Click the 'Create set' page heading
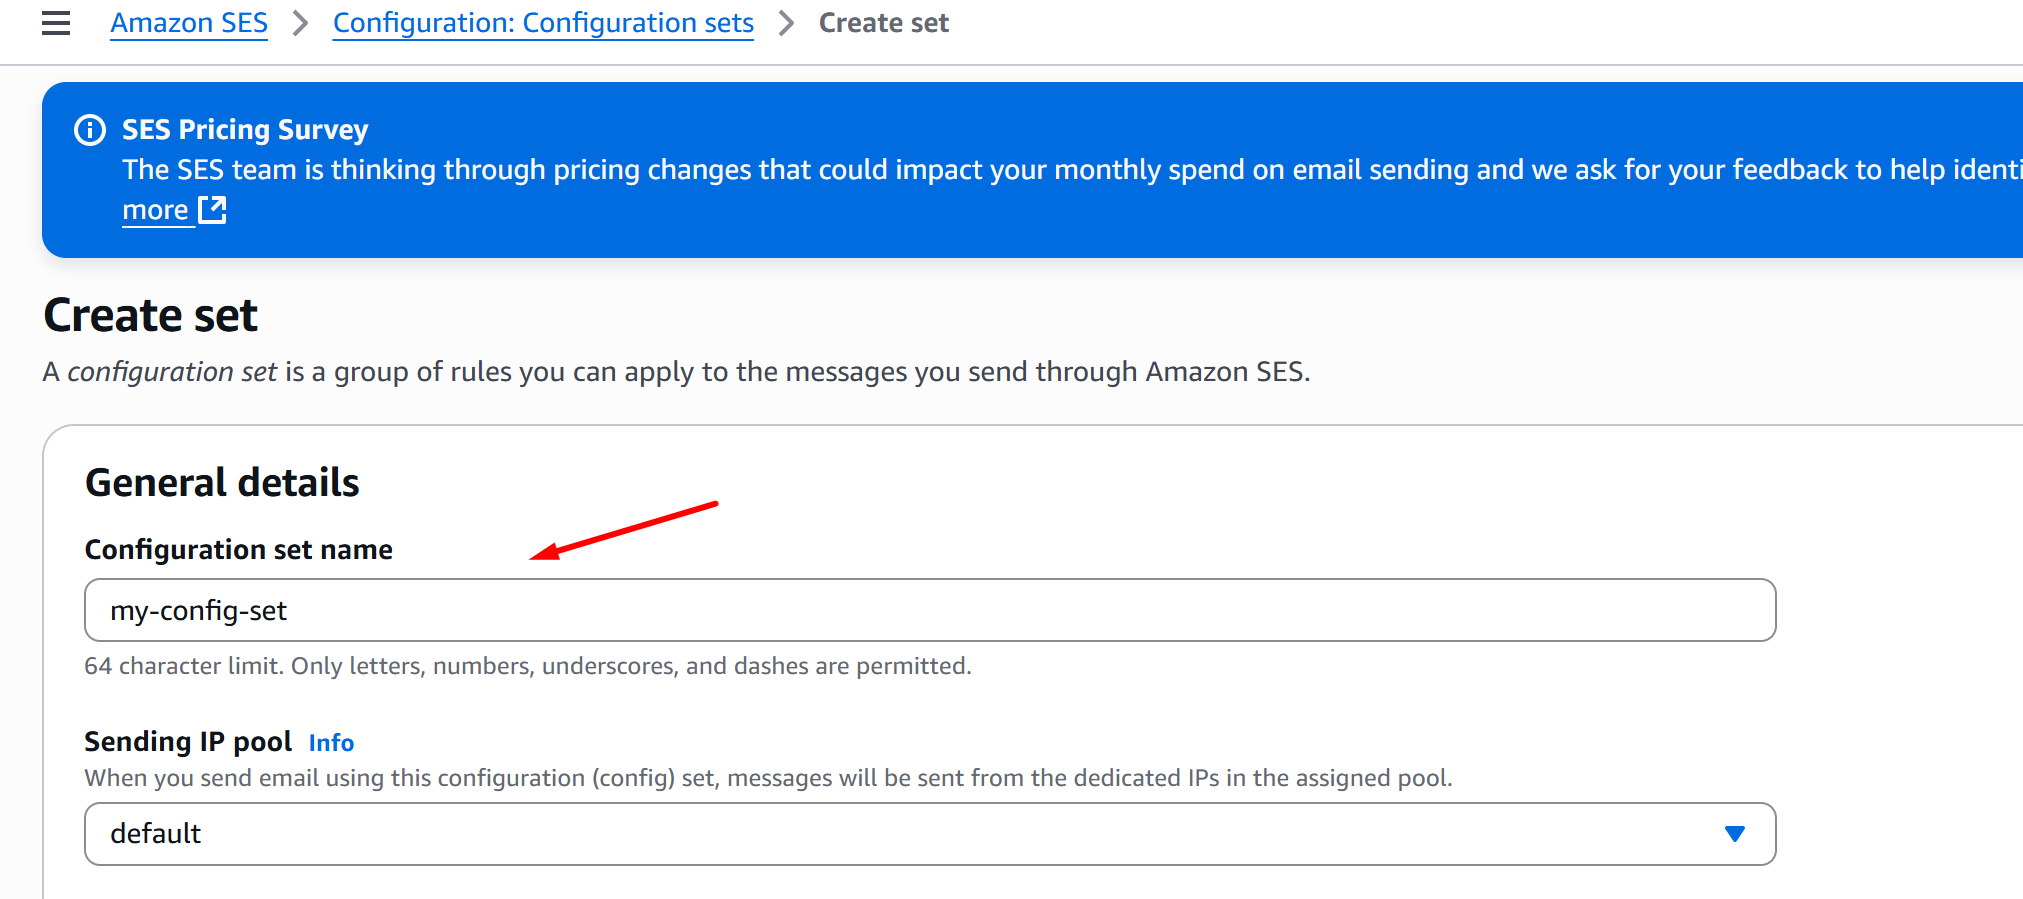The image size is (2023, 899). pyautogui.click(x=151, y=316)
